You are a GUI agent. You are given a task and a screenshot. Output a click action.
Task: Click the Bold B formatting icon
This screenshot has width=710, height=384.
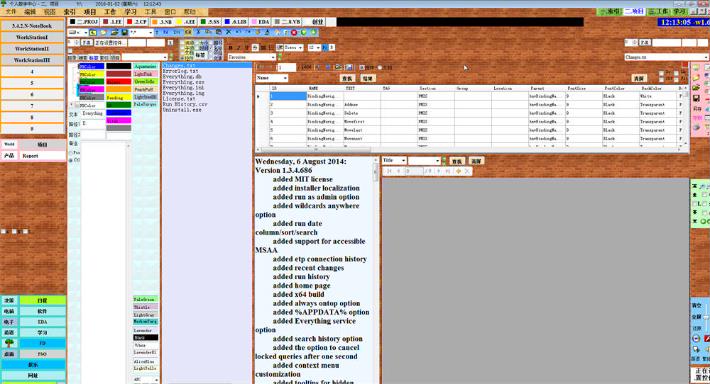[x=230, y=48]
